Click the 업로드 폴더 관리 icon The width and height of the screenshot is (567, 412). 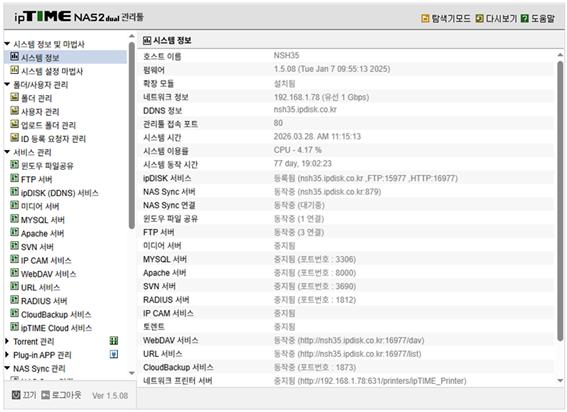[14, 124]
